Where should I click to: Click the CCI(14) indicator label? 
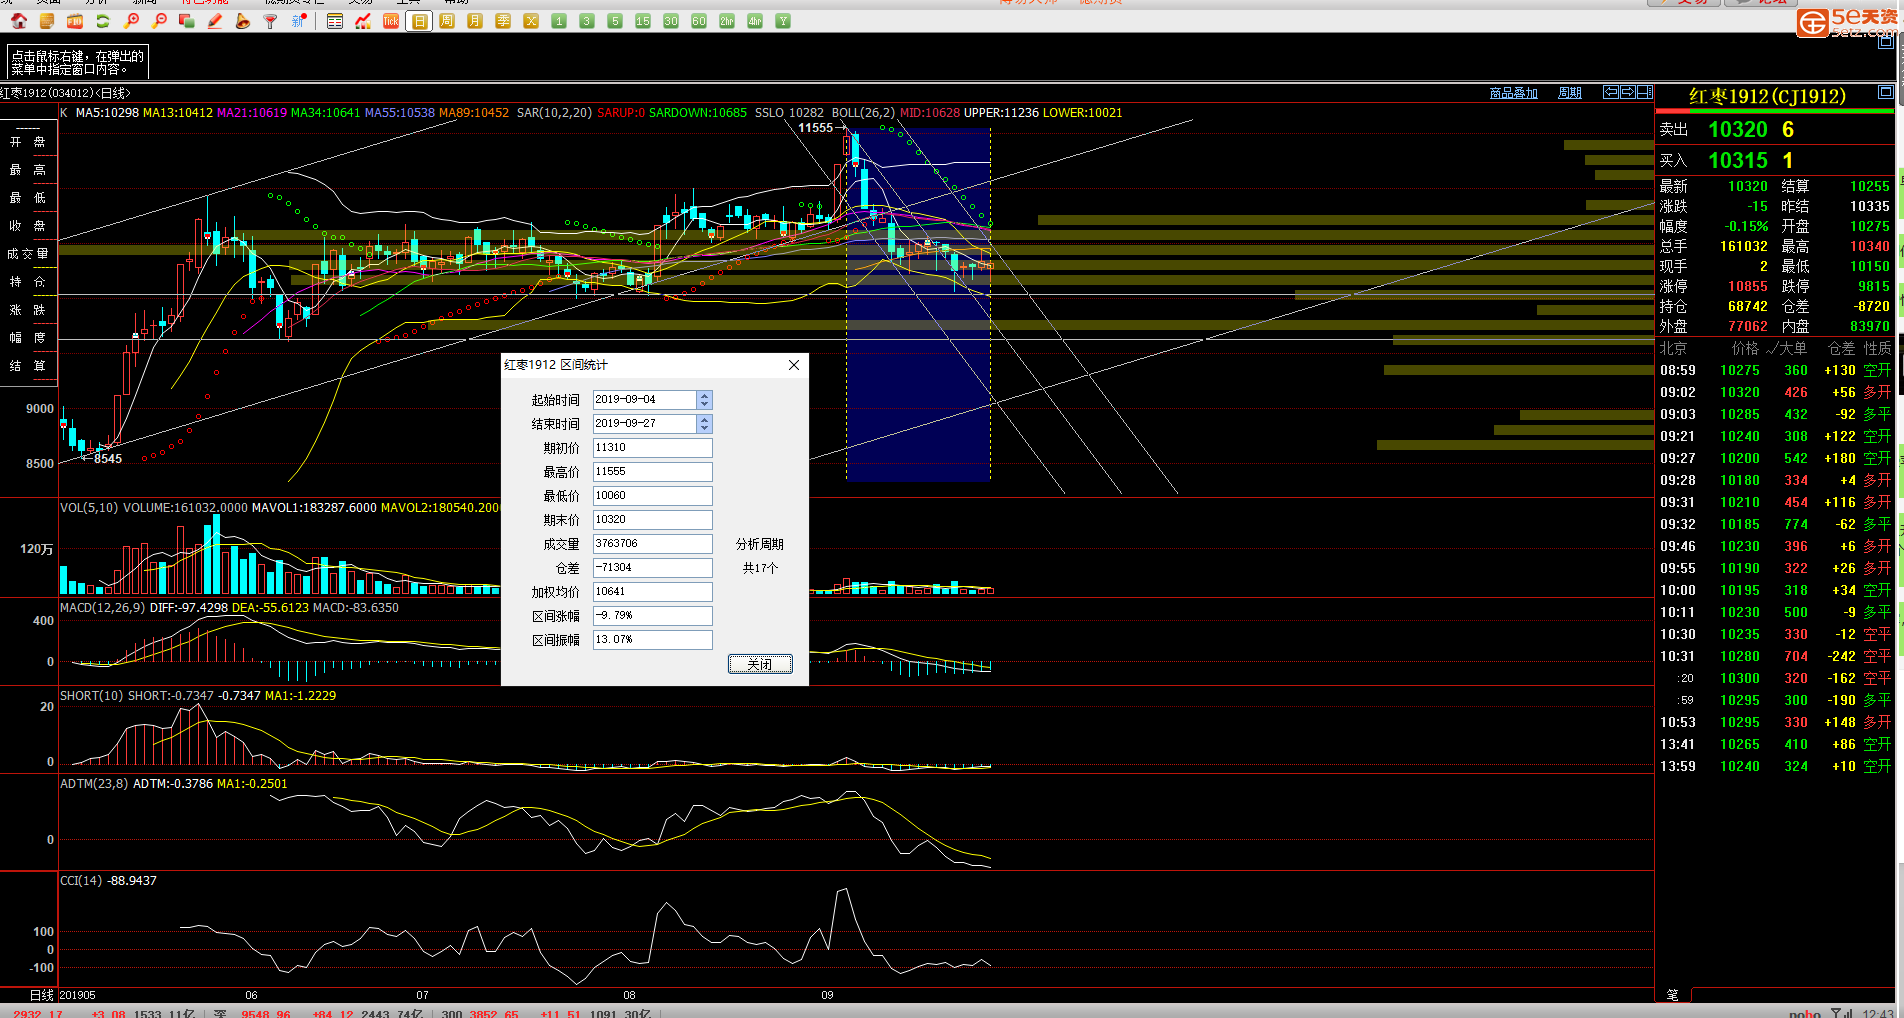click(81, 881)
